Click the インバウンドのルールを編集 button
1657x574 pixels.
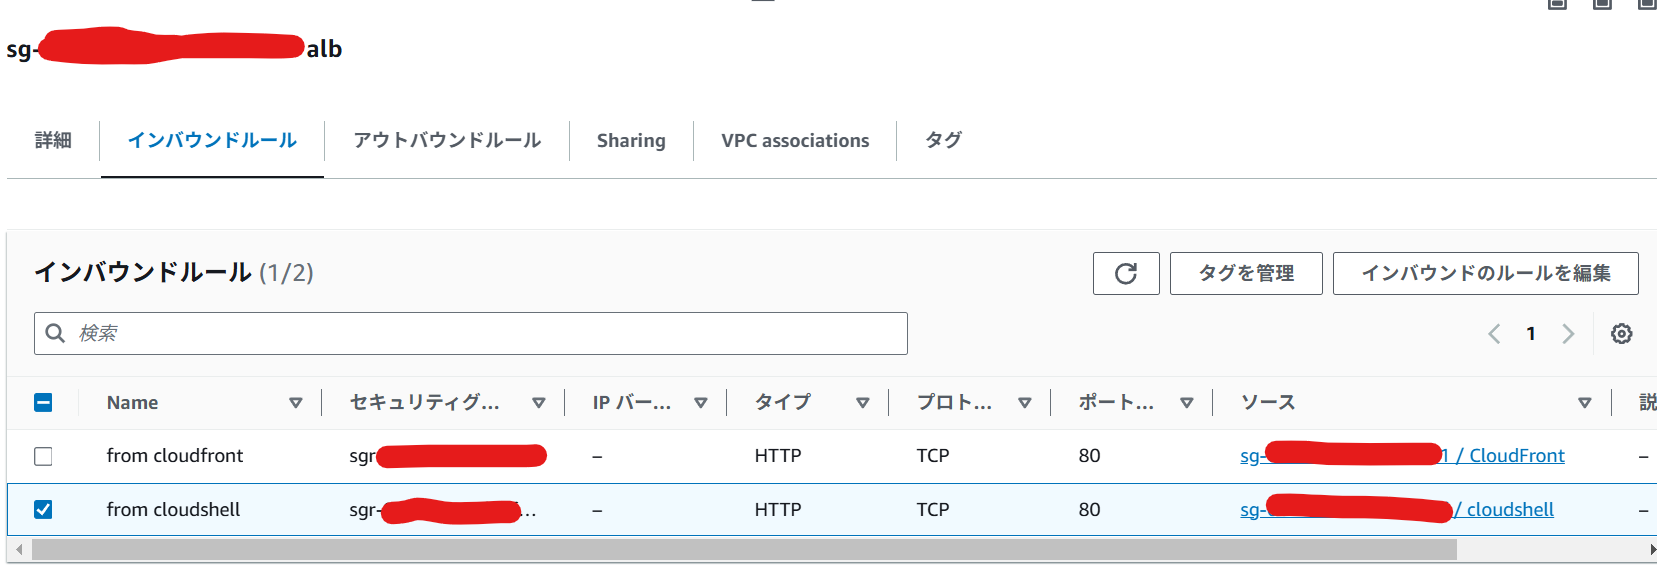tap(1486, 273)
